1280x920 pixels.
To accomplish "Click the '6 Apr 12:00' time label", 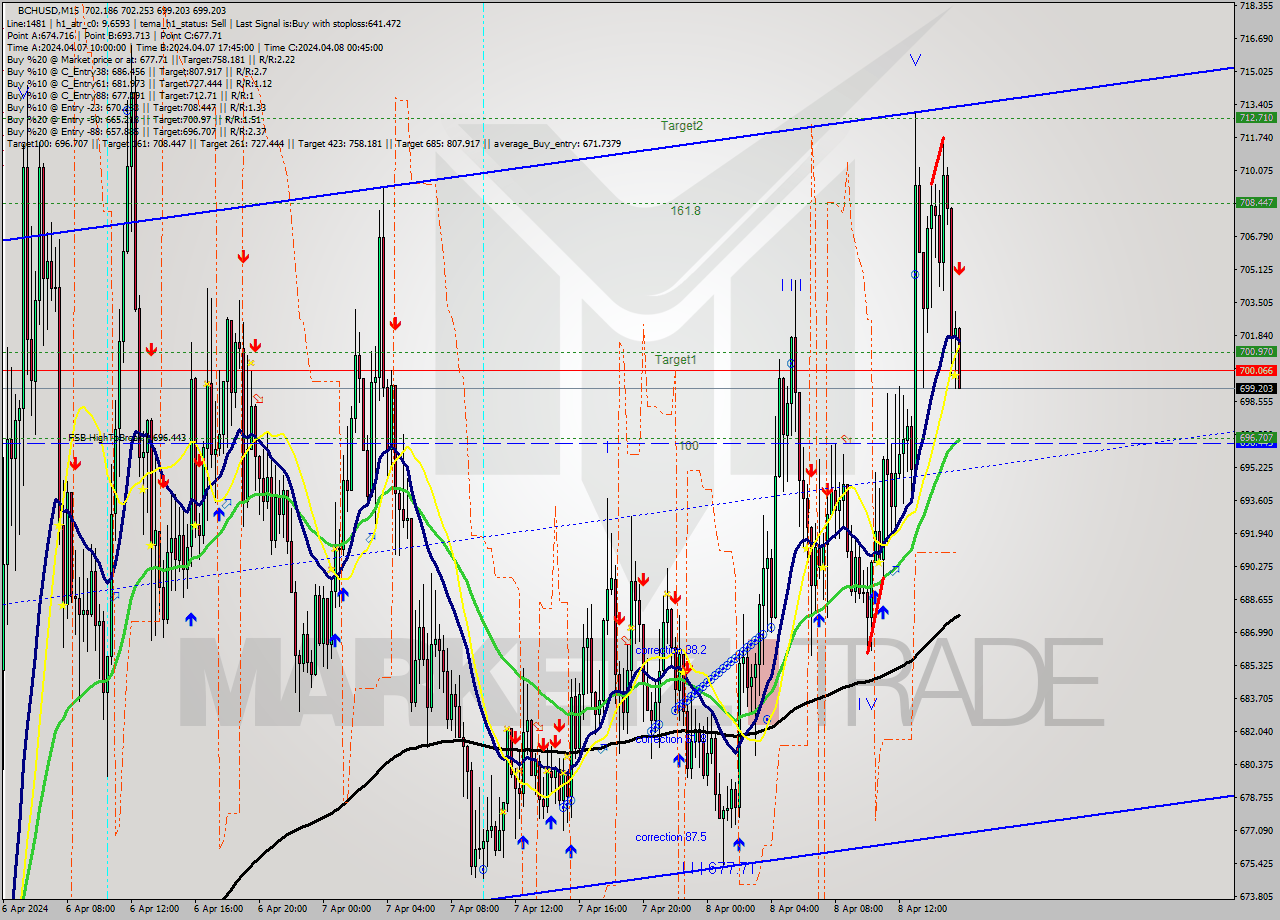I will tap(155, 910).
